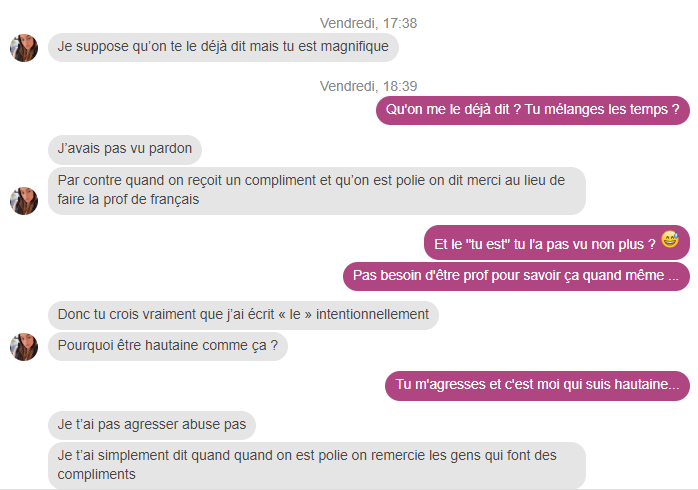Viewport: 698px width, 490px height.
Task: Click the 'Et le "tu est"' purple message
Action: (557, 243)
